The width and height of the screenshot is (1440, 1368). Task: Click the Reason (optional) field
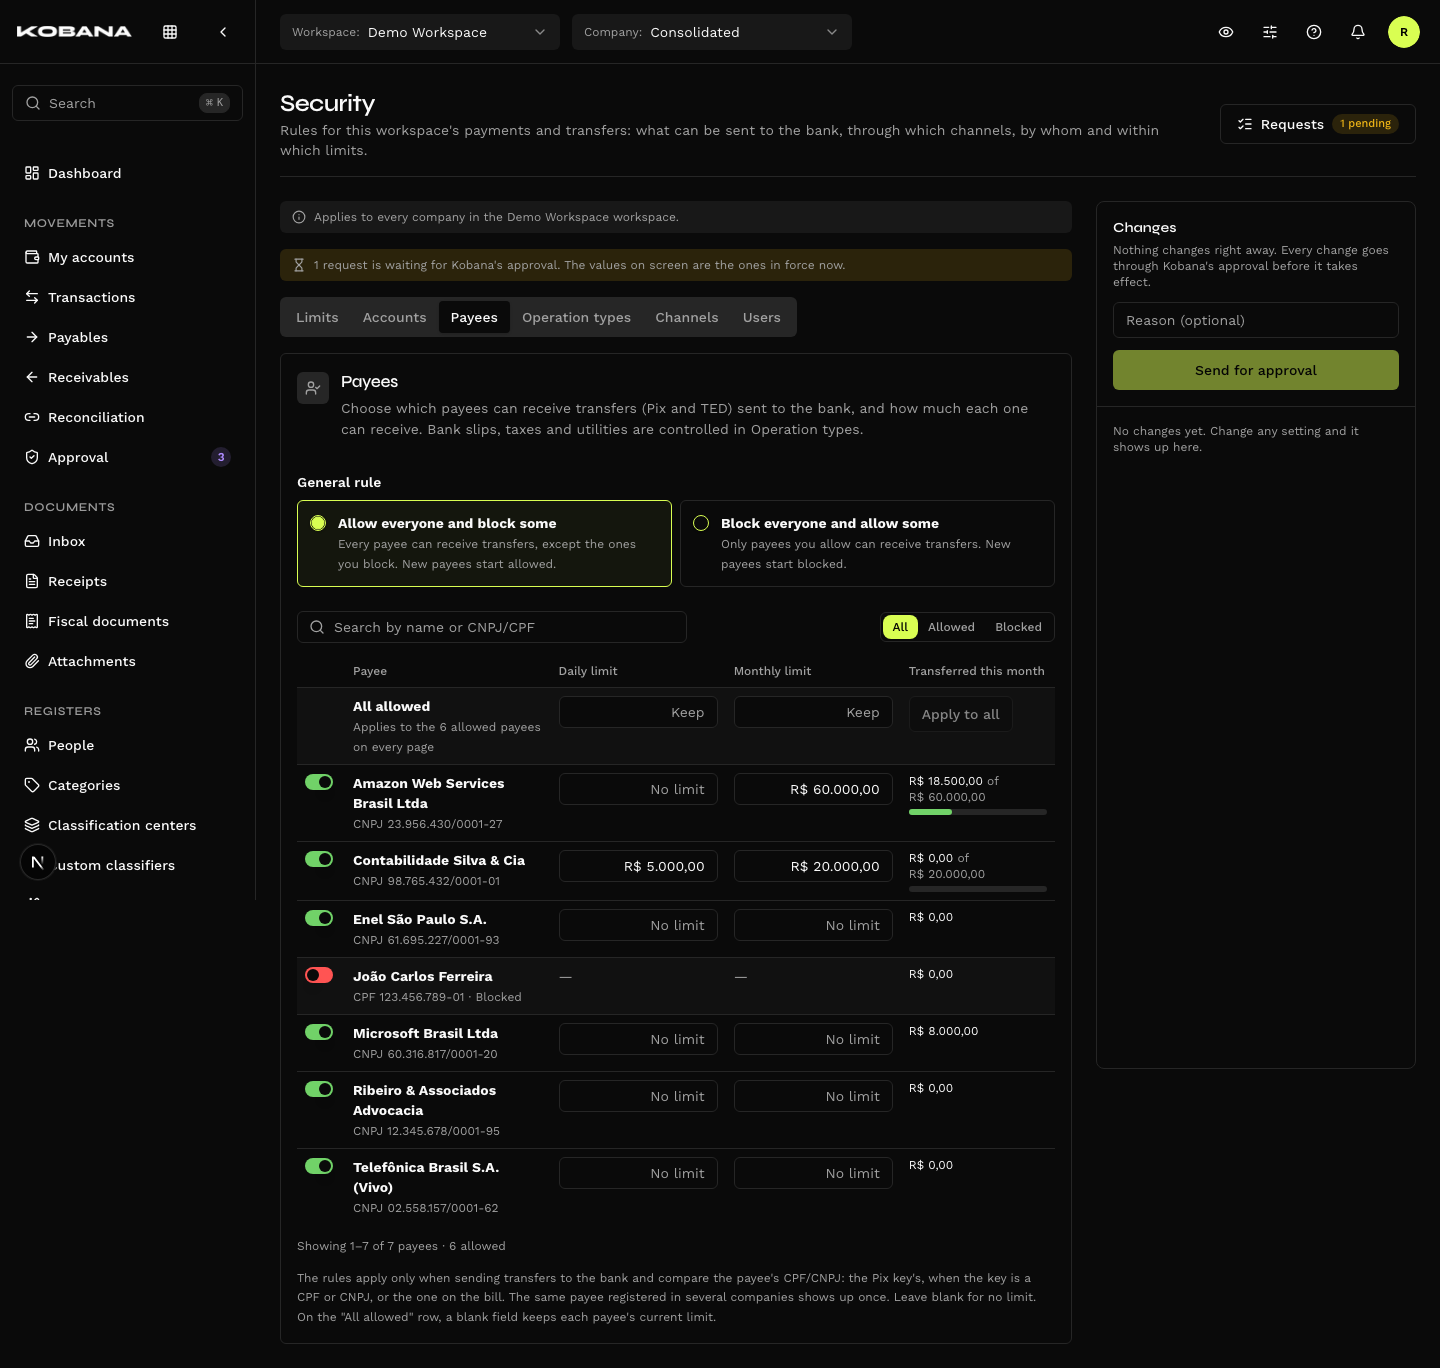pos(1256,320)
